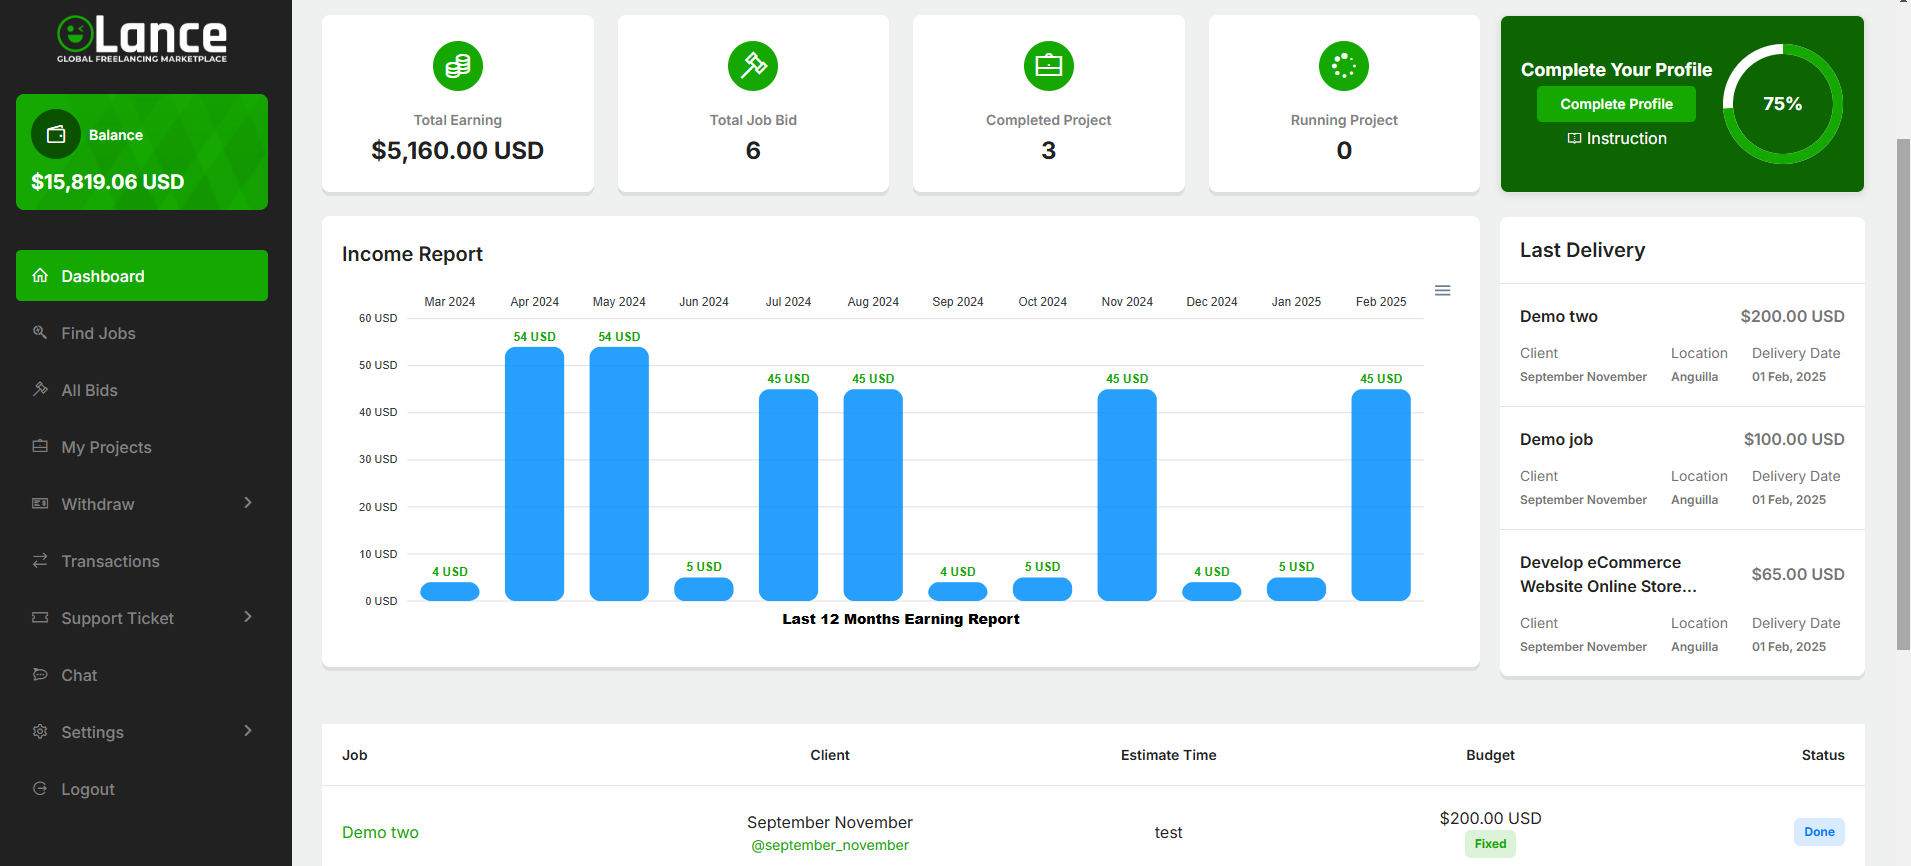The height and width of the screenshot is (866, 1911).
Task: Click the Completed Project briefcase icon
Action: click(x=1048, y=66)
